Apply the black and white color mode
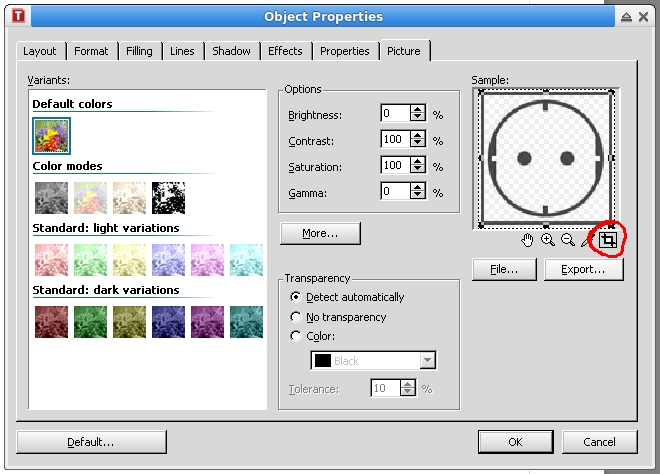 169,197
